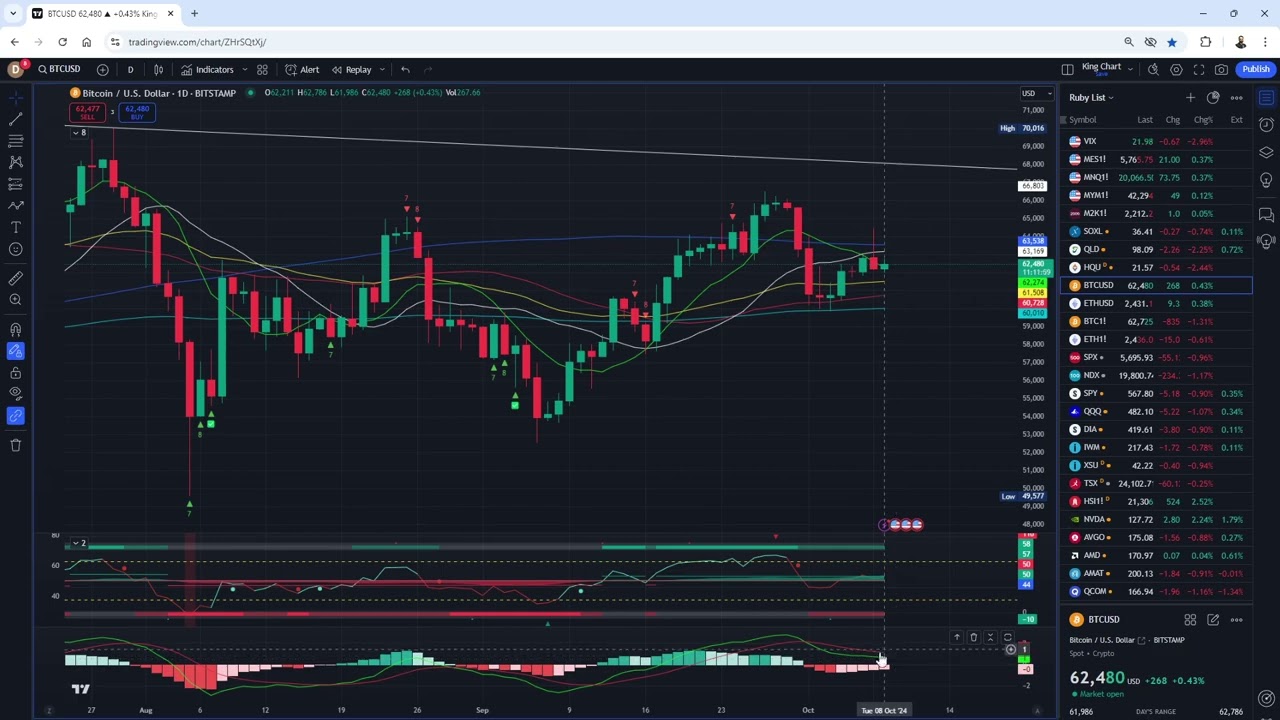
Task: Open the watchlist three-dots menu
Action: pyautogui.click(x=1236, y=97)
